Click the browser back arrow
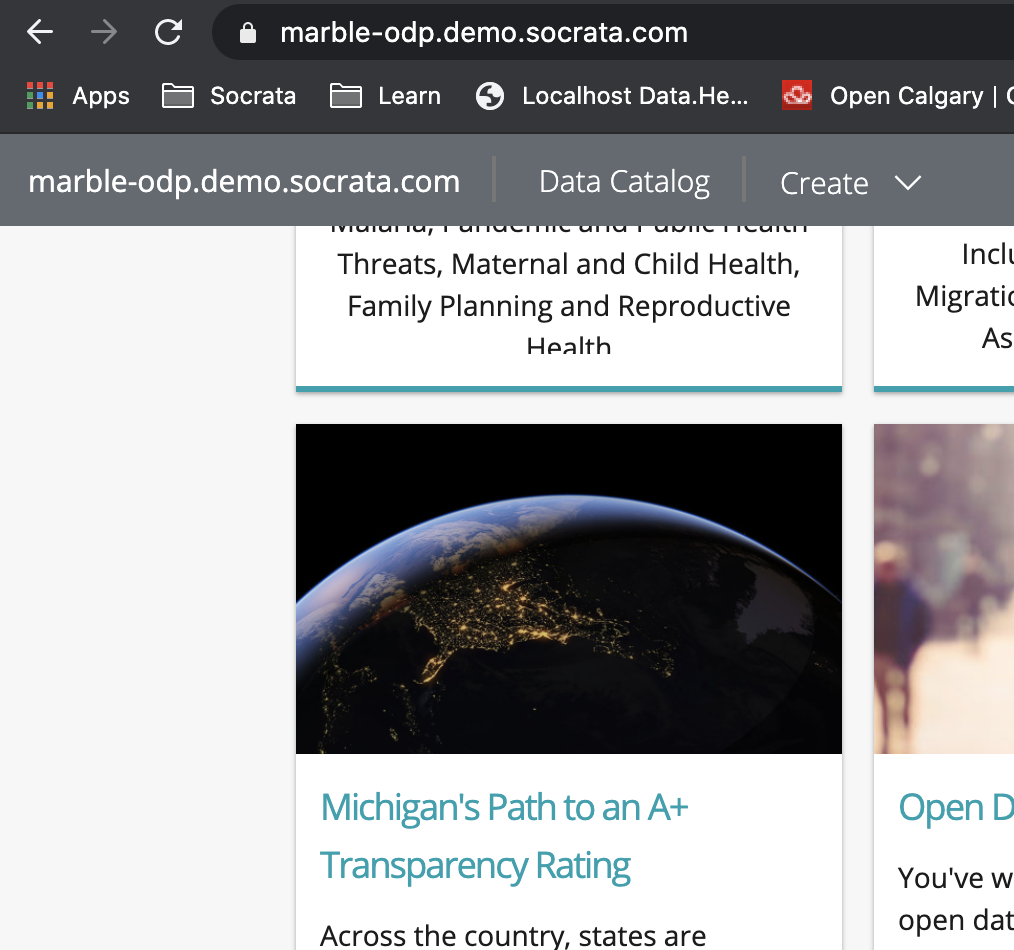 pos(39,32)
